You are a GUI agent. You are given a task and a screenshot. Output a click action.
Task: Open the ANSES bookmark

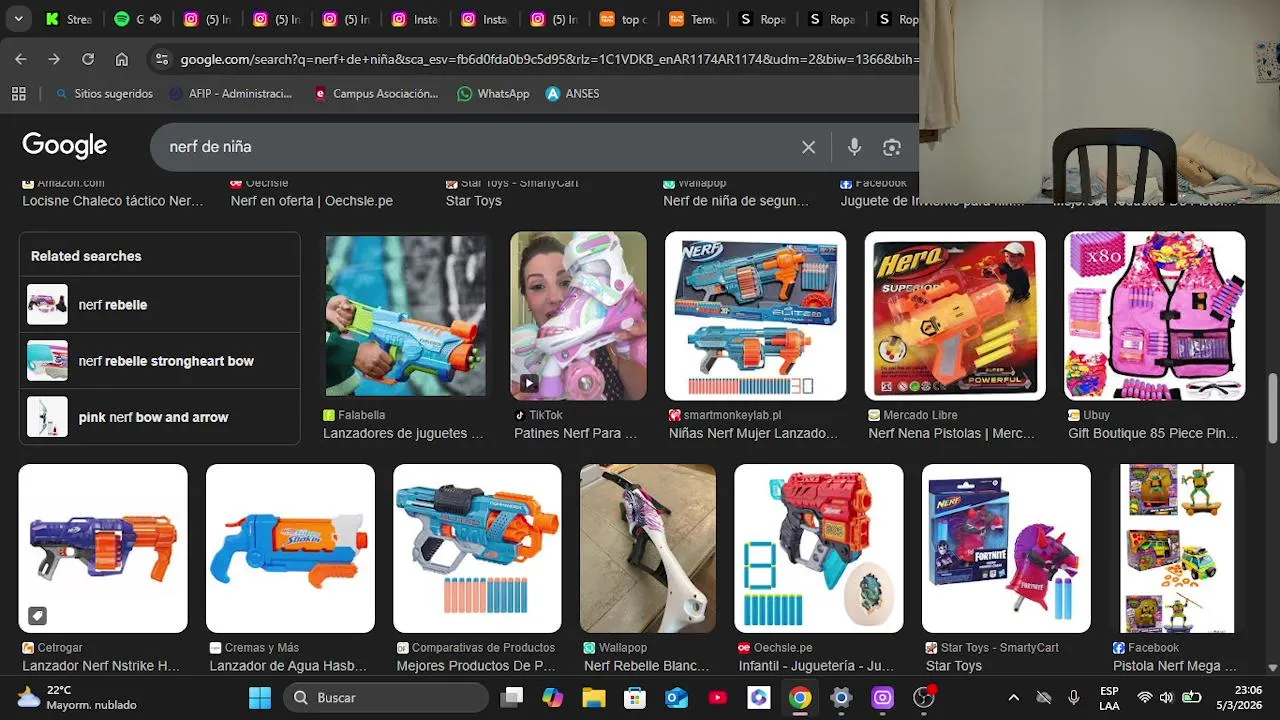(x=573, y=93)
